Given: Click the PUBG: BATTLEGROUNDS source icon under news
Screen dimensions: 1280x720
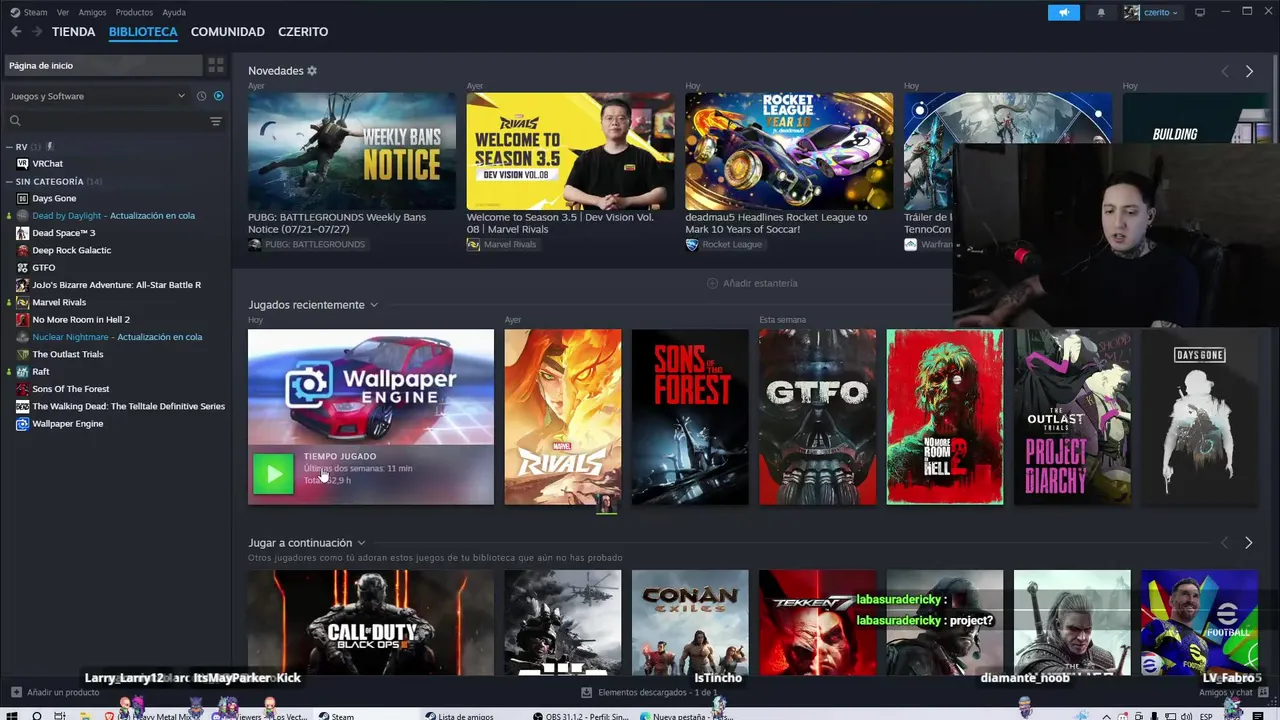Looking at the screenshot, I should coord(255,244).
